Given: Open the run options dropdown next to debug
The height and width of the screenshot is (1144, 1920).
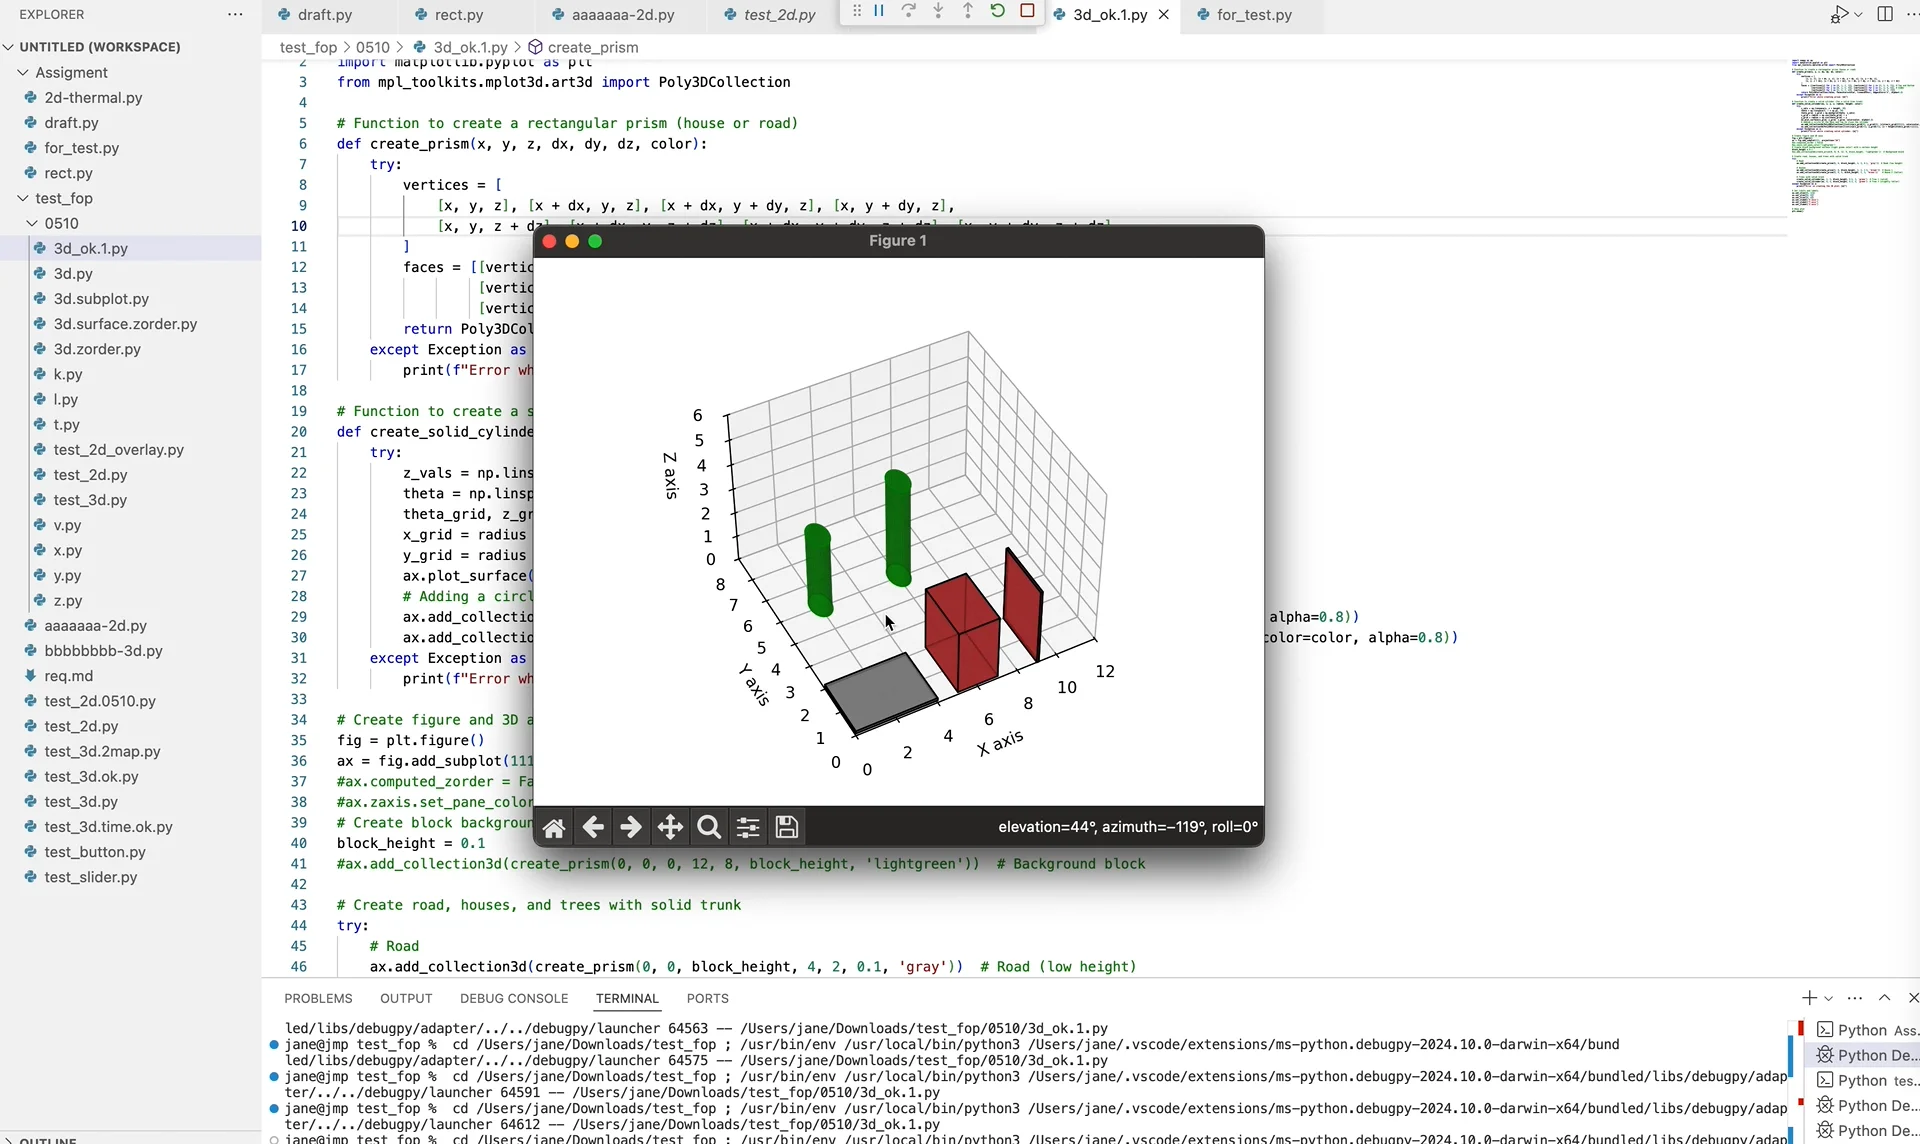Looking at the screenshot, I should coord(1857,15).
